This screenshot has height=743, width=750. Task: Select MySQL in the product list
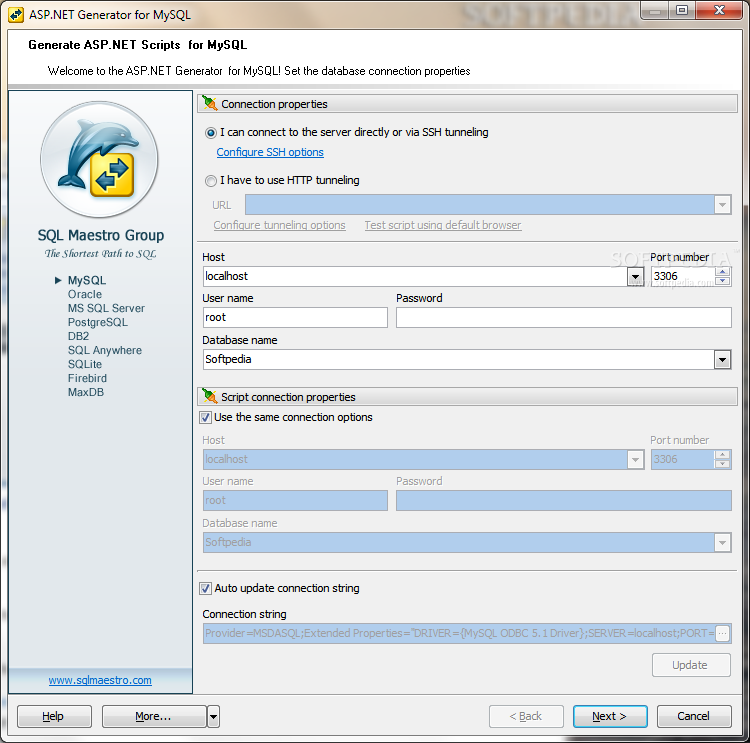[87, 280]
